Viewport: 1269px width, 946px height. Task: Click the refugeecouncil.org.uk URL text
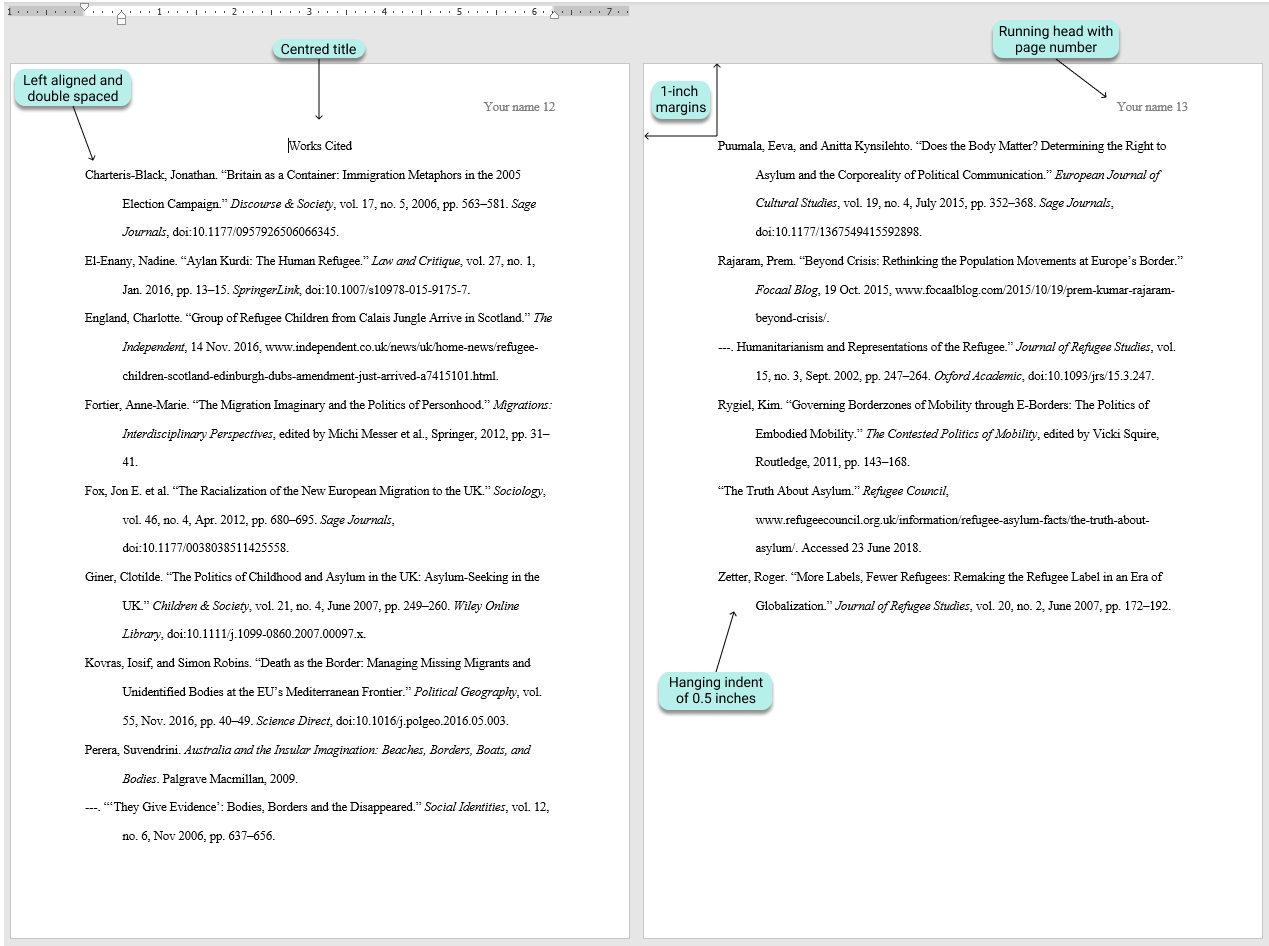(x=951, y=520)
